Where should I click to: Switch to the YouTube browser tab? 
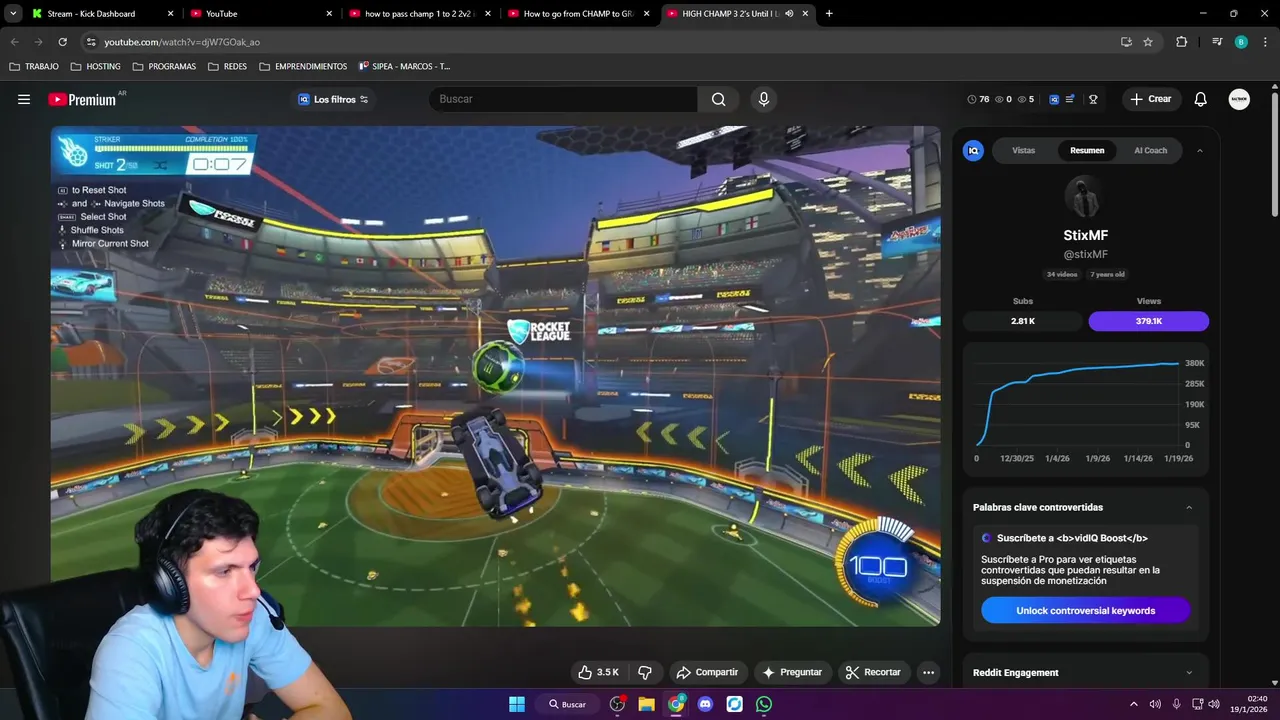[x=261, y=14]
